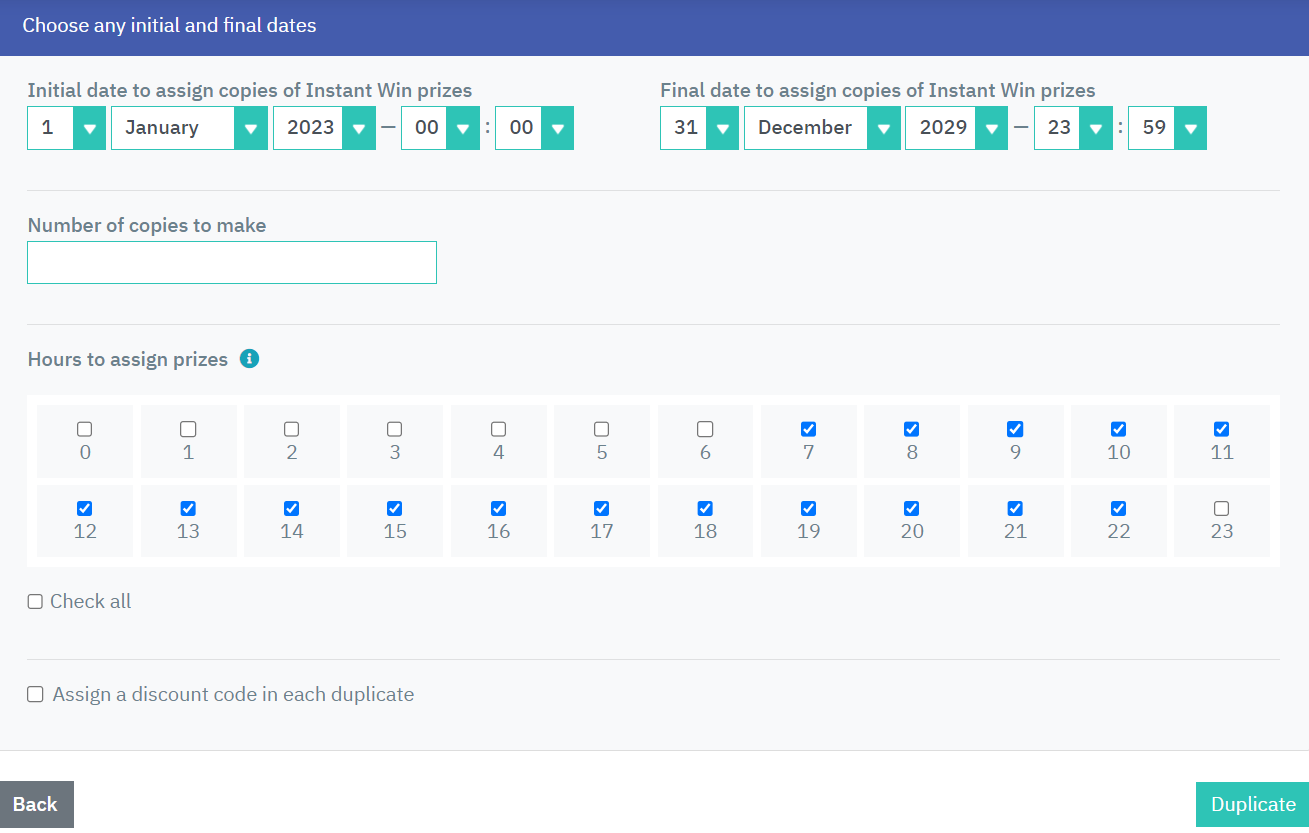Uncheck the hour 15 checkbox

pyautogui.click(x=395, y=508)
